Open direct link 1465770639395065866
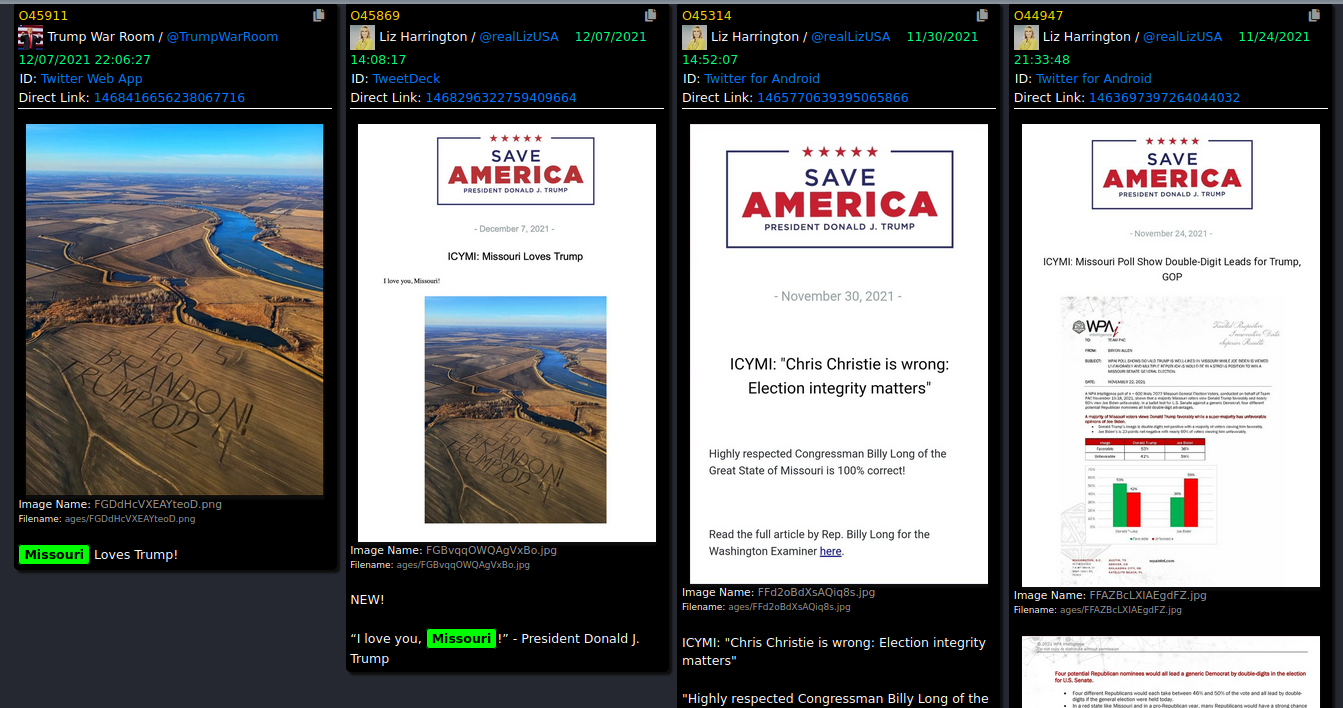Image resolution: width=1343 pixels, height=708 pixels. tap(833, 98)
